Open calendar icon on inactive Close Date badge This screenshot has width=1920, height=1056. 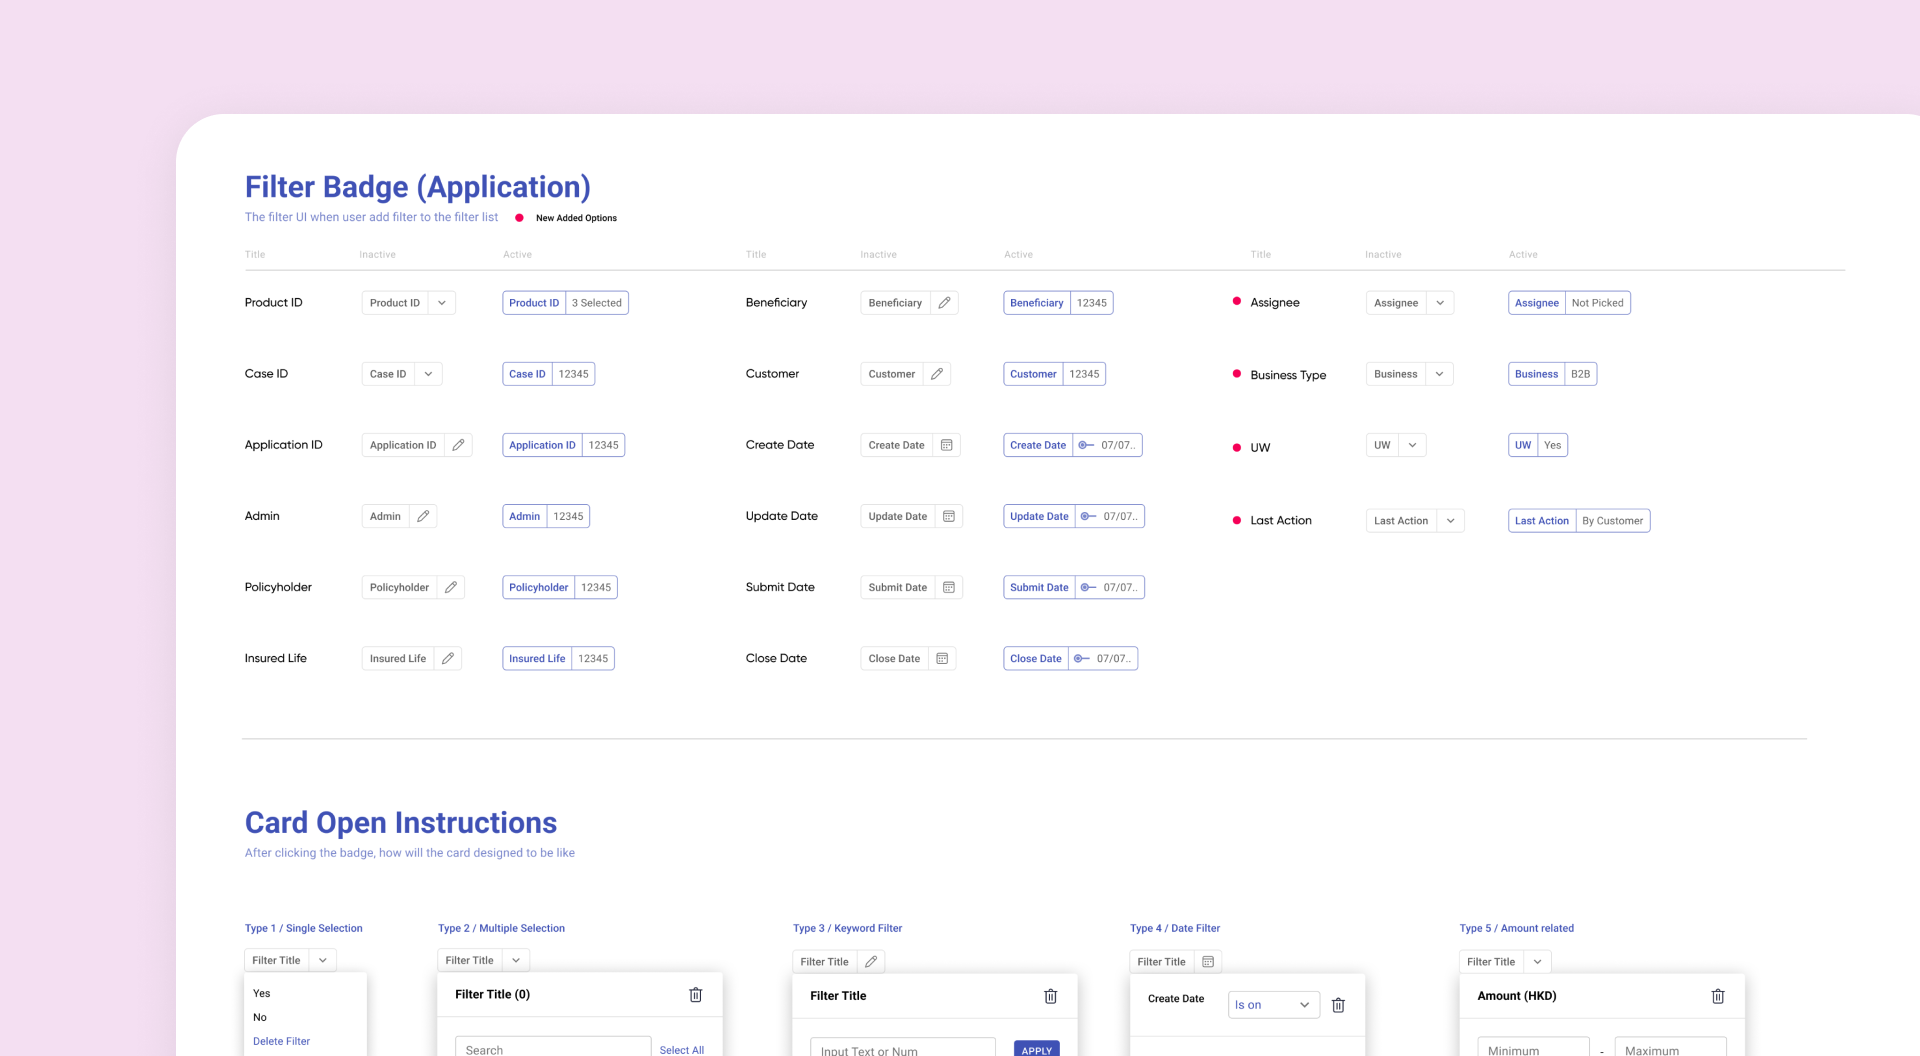(942, 658)
